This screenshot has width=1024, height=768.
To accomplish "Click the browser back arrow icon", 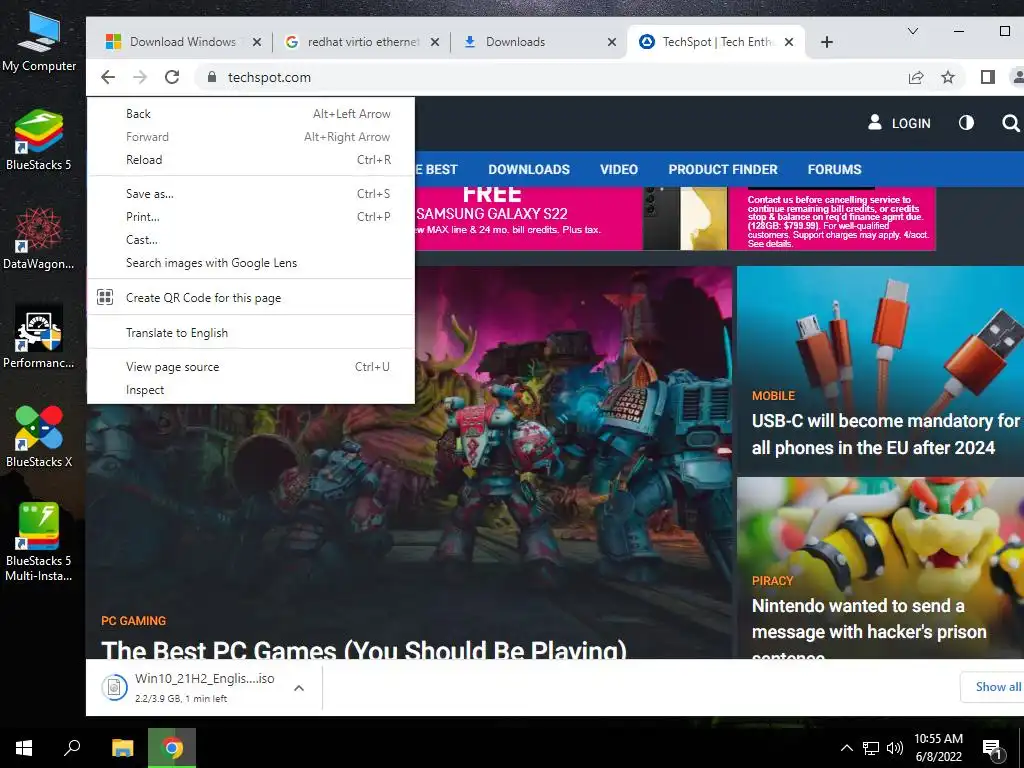I will [x=108, y=77].
